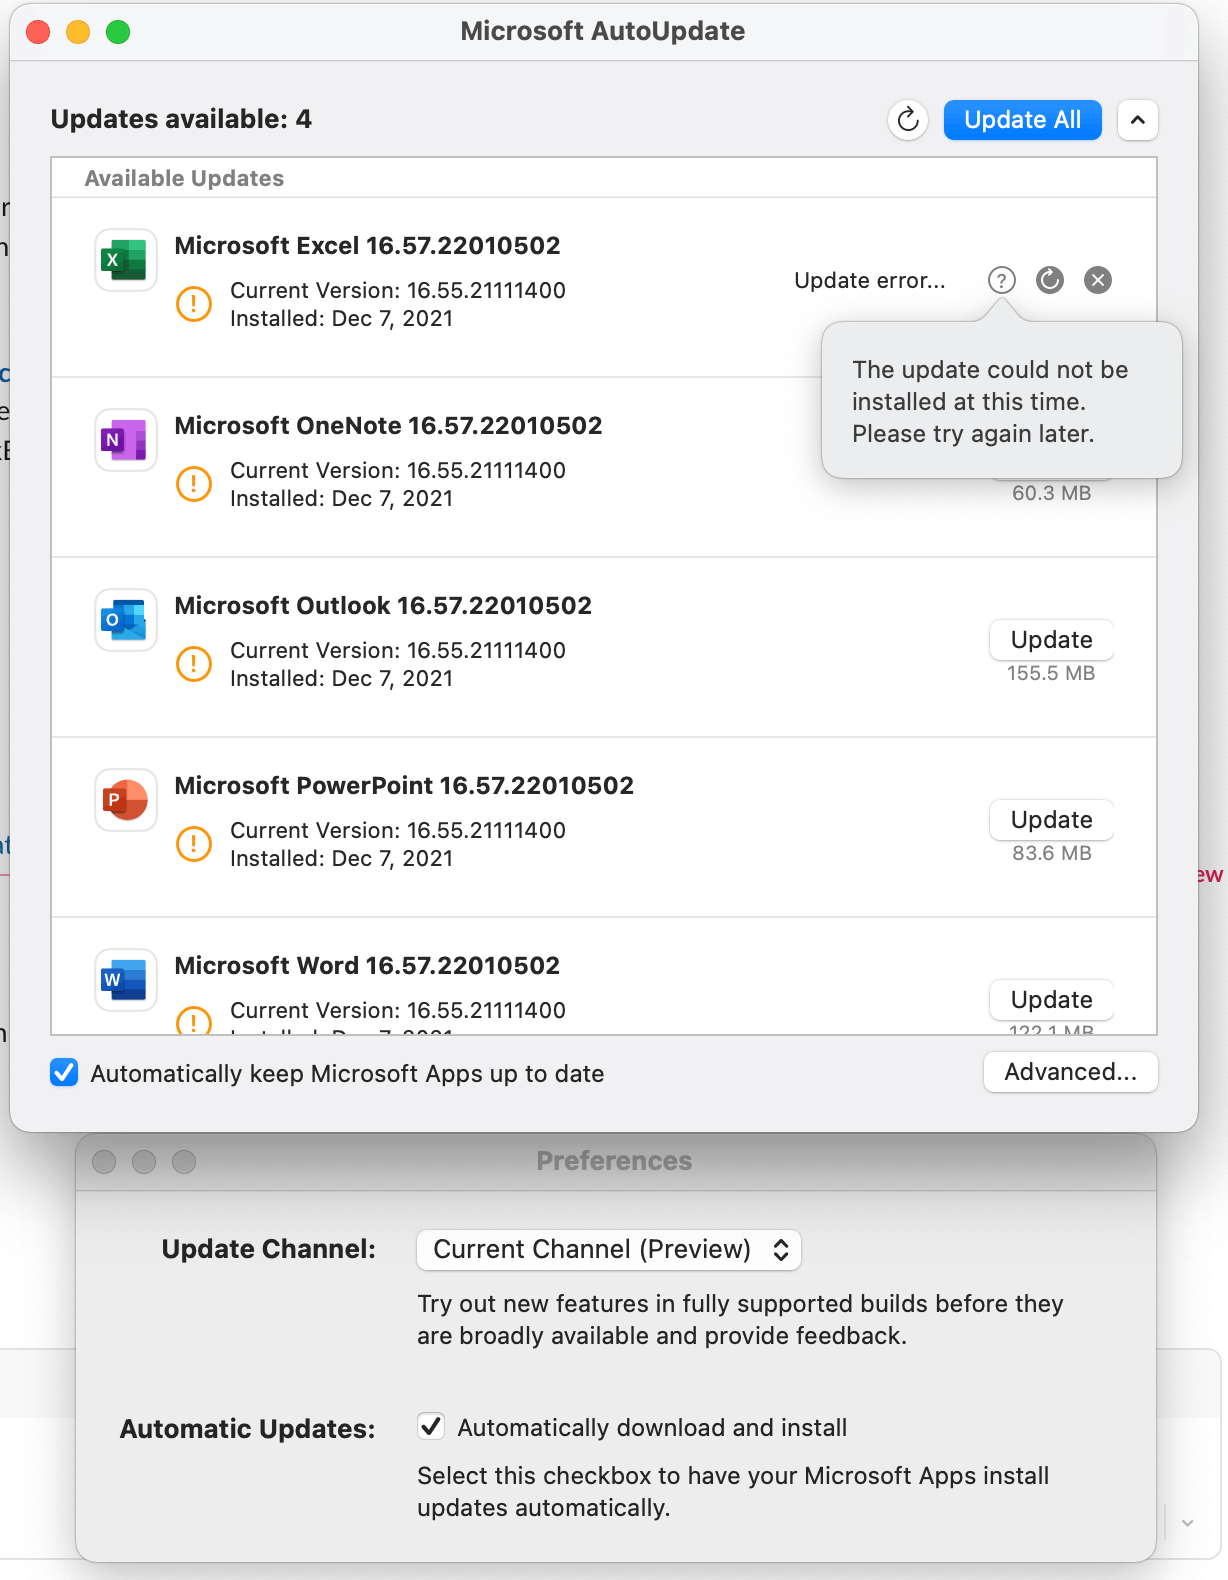1228x1580 pixels.
Task: Uncheck Automatically keep Microsoft Apps up to date
Action: (x=64, y=1073)
